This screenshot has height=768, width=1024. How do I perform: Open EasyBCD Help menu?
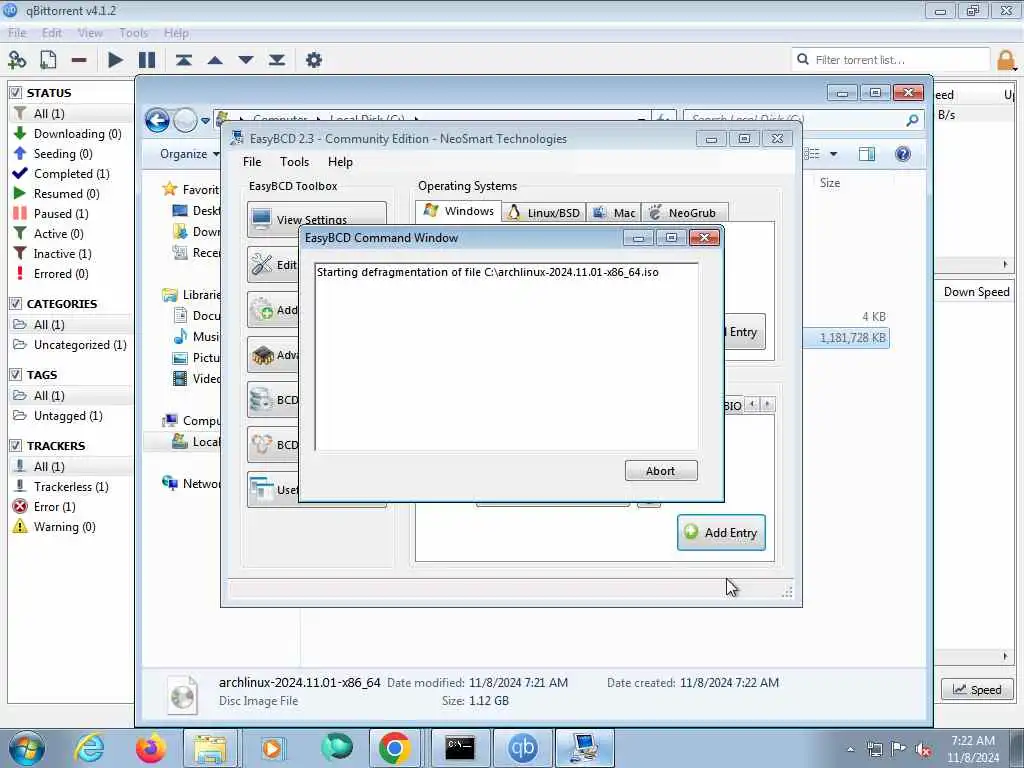pos(340,162)
